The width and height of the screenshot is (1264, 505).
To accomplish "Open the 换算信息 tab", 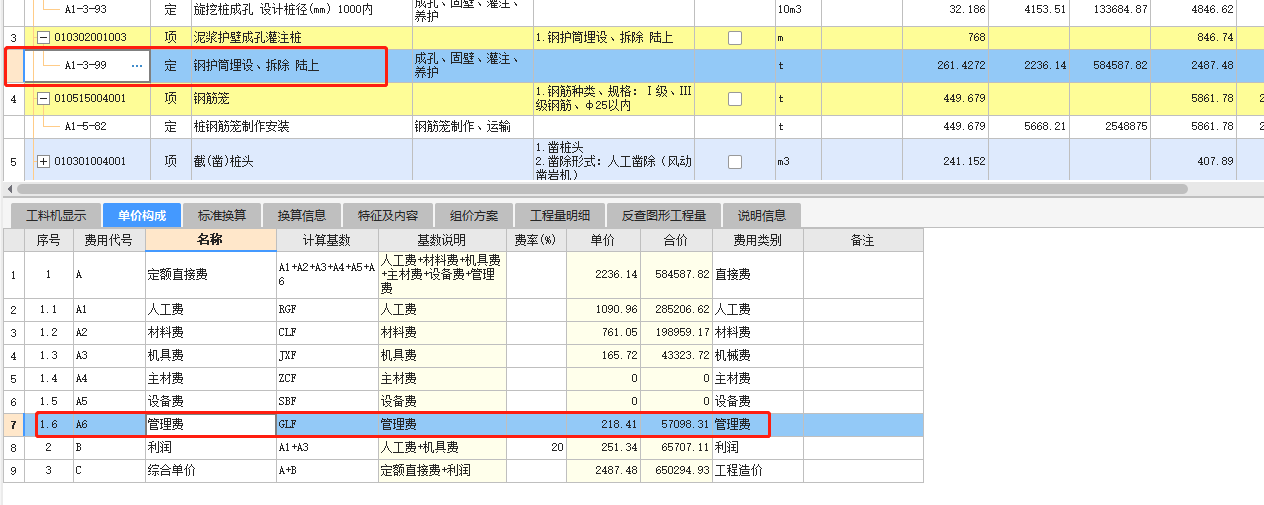I will [x=301, y=215].
